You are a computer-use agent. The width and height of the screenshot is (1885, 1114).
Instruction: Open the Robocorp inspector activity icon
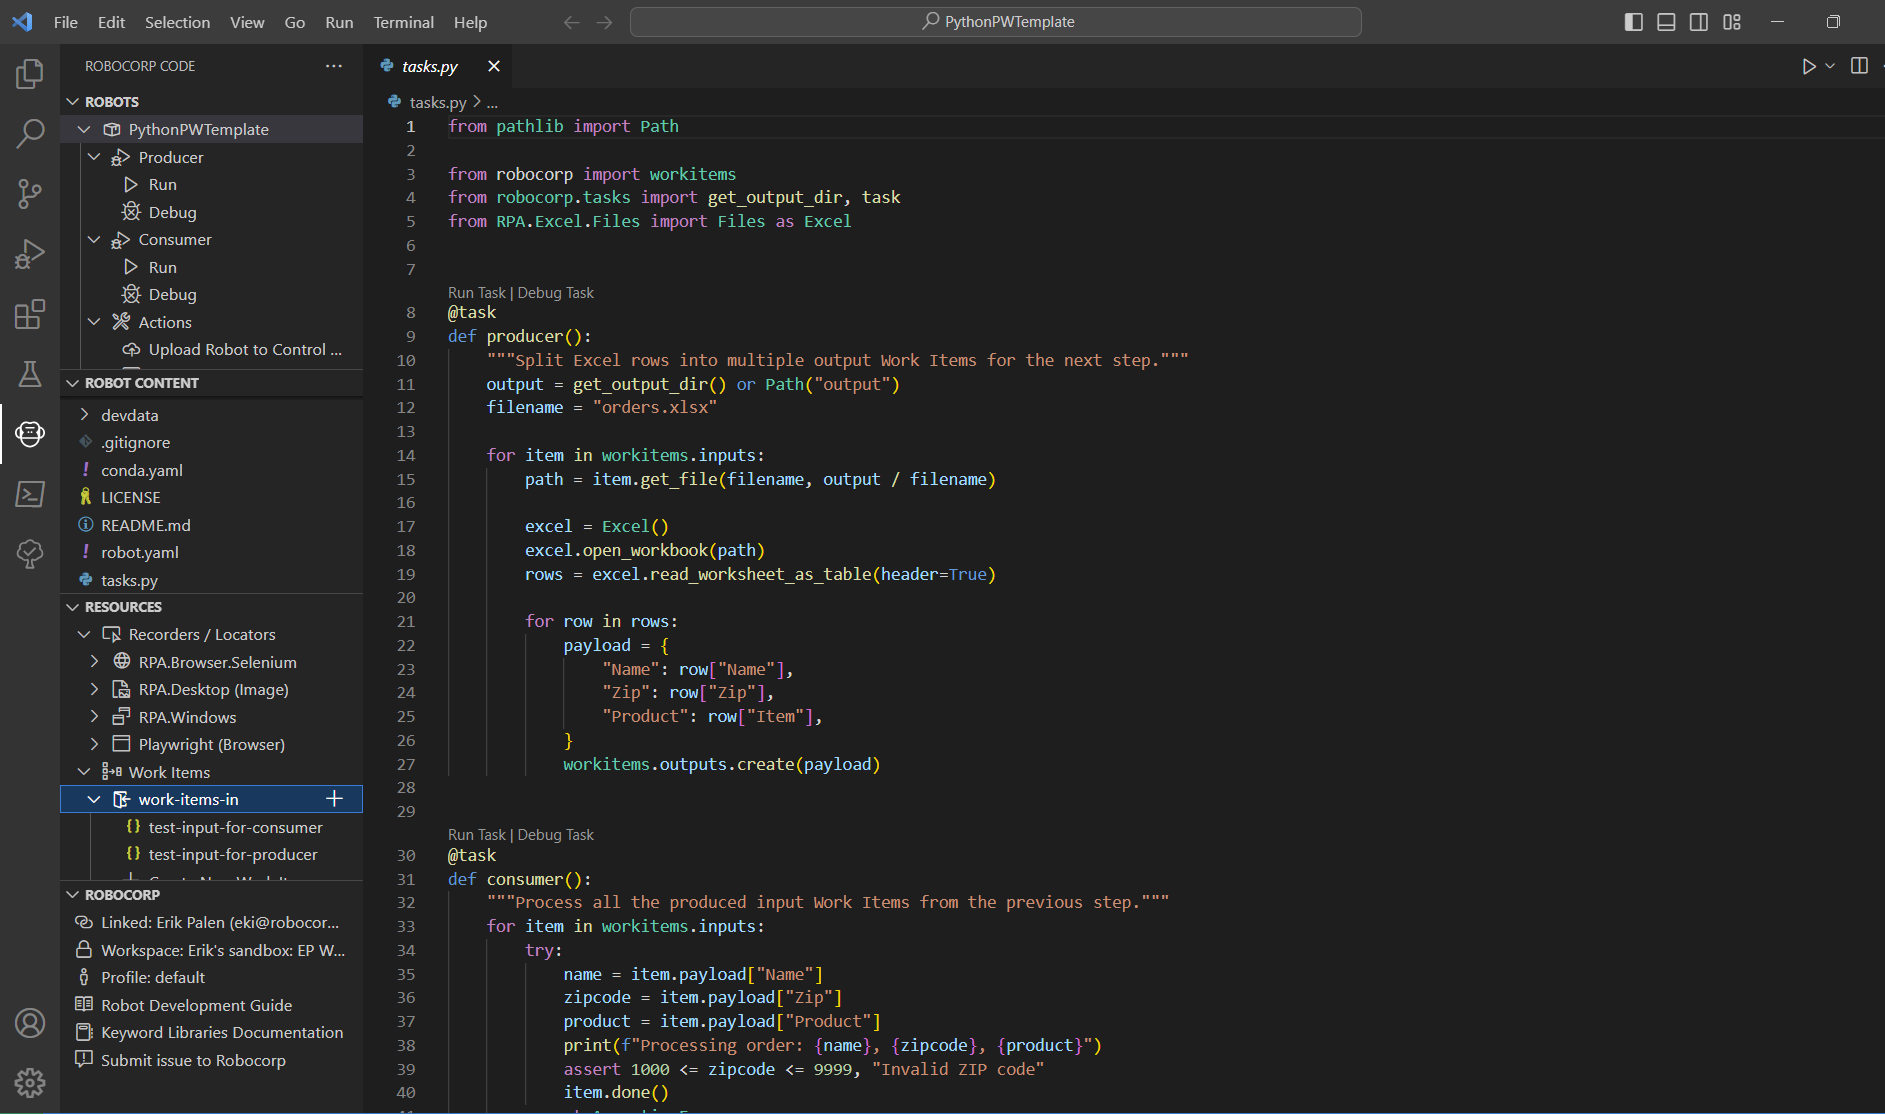(30, 553)
